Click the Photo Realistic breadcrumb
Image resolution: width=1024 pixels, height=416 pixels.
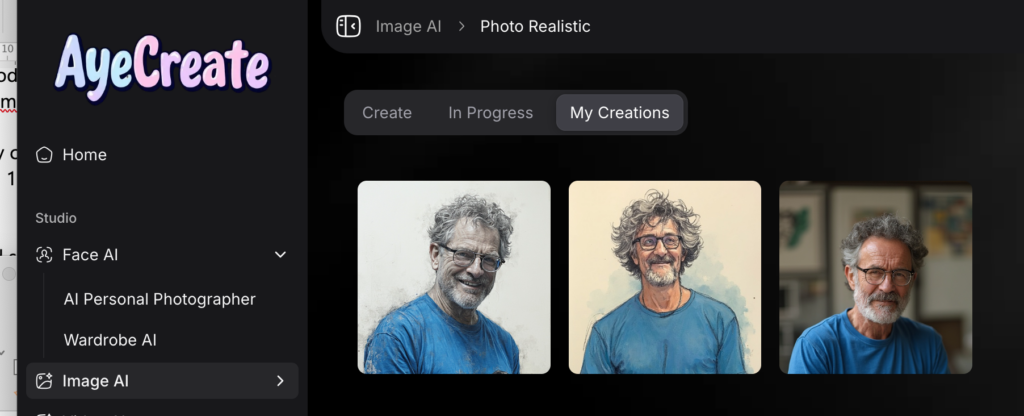pyautogui.click(x=535, y=26)
